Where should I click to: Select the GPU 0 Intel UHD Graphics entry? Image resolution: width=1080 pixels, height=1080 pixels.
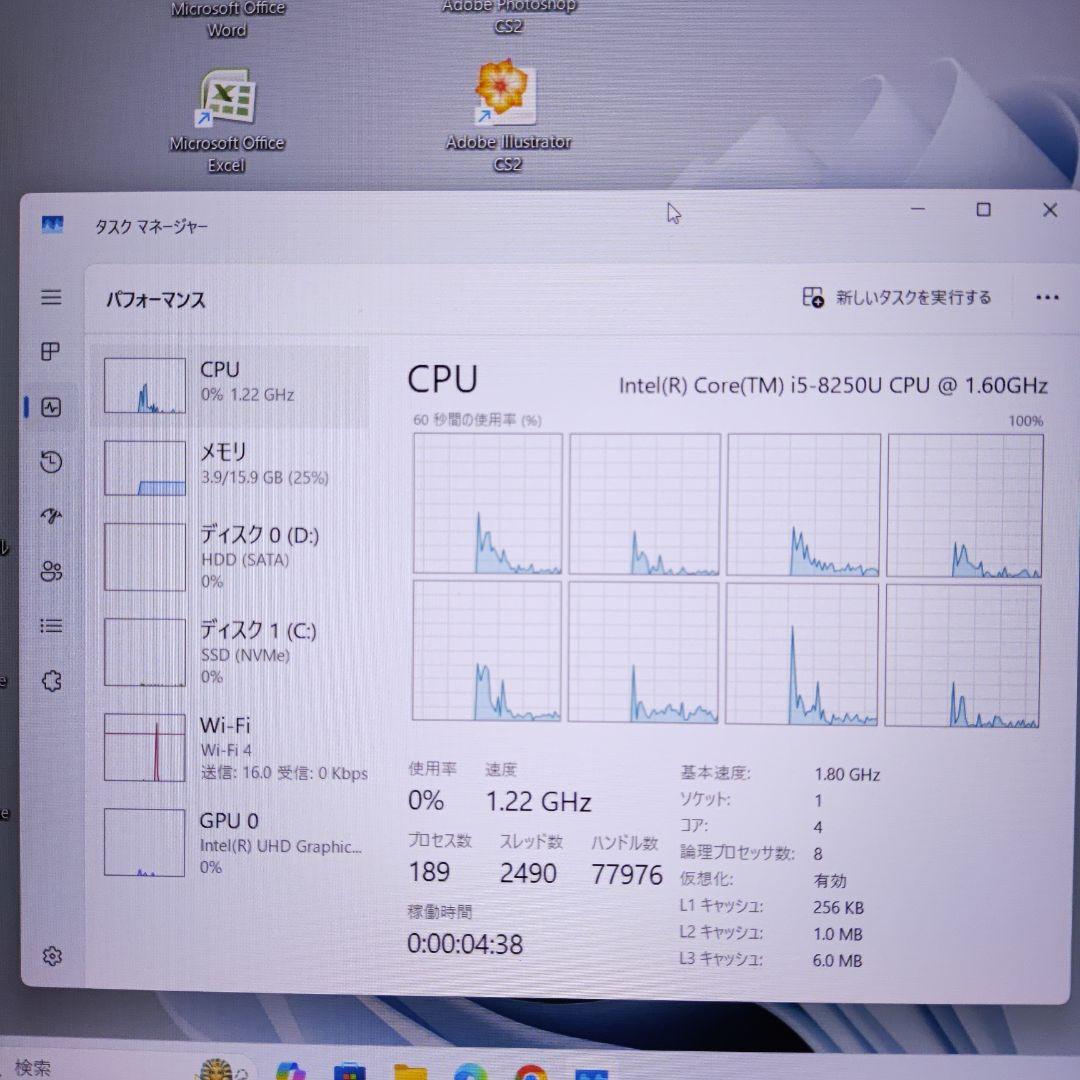point(229,842)
